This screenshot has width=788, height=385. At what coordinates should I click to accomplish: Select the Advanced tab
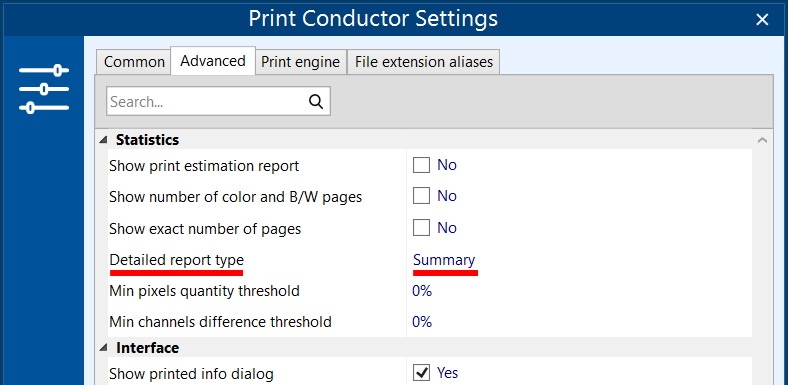pyautogui.click(x=213, y=61)
